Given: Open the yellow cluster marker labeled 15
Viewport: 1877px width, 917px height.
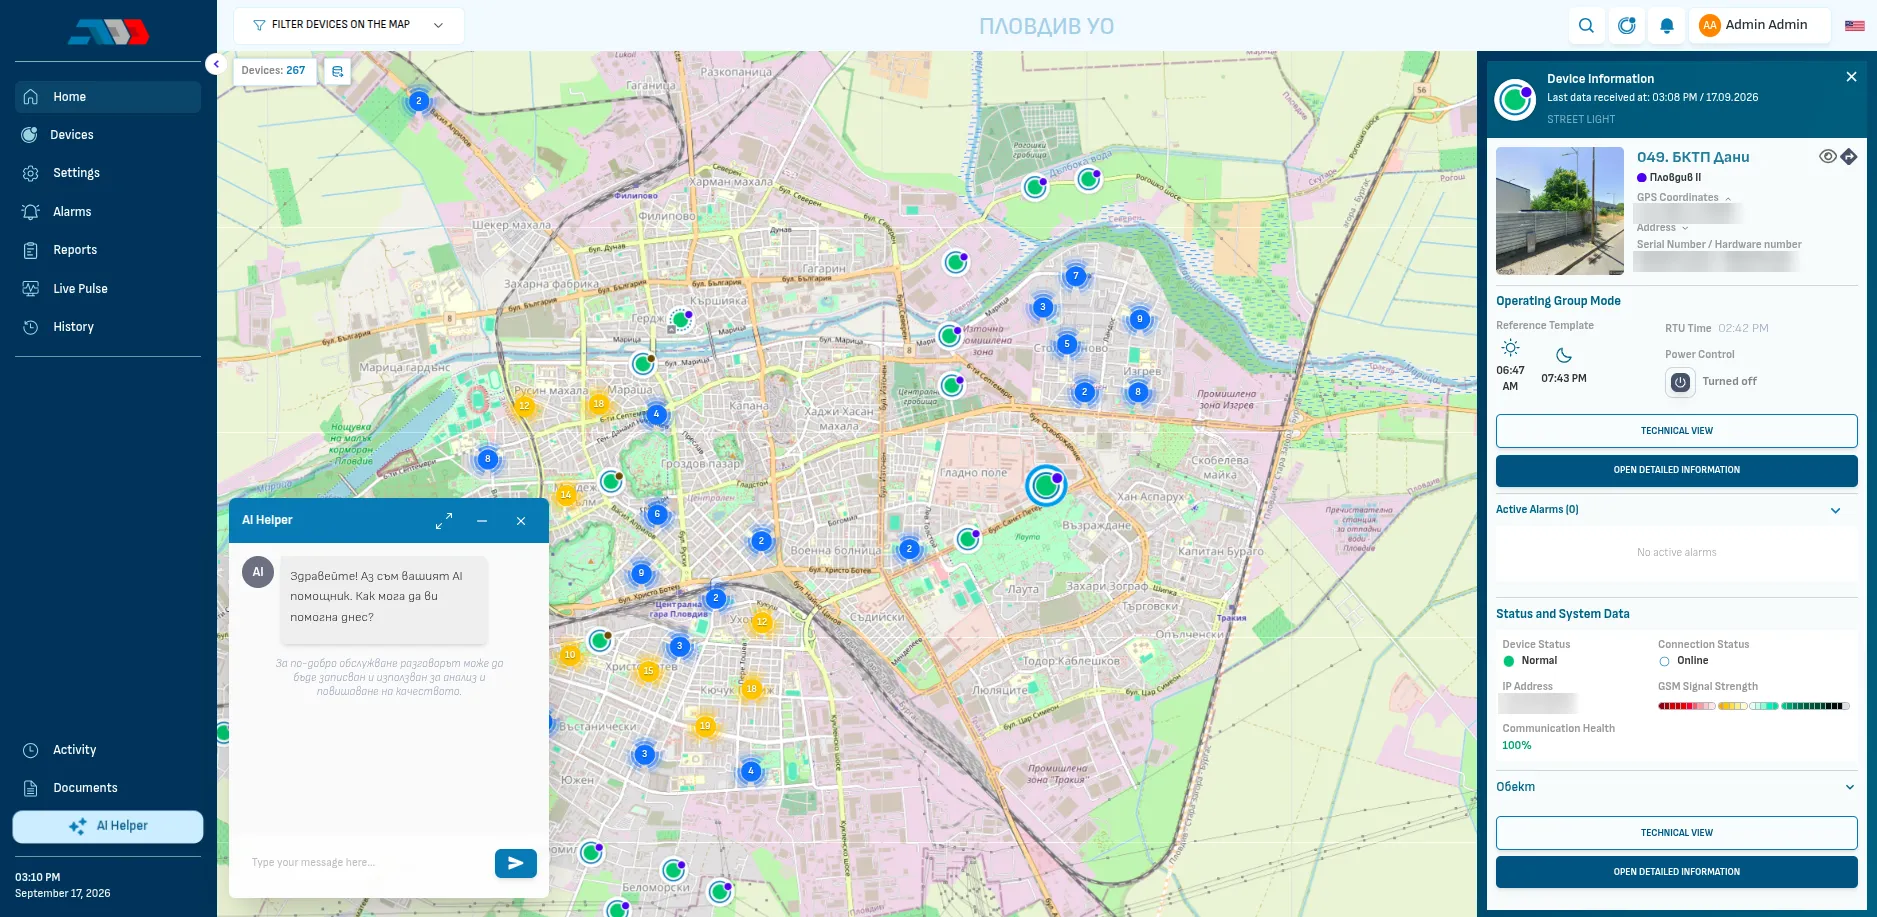Looking at the screenshot, I should pyautogui.click(x=648, y=671).
